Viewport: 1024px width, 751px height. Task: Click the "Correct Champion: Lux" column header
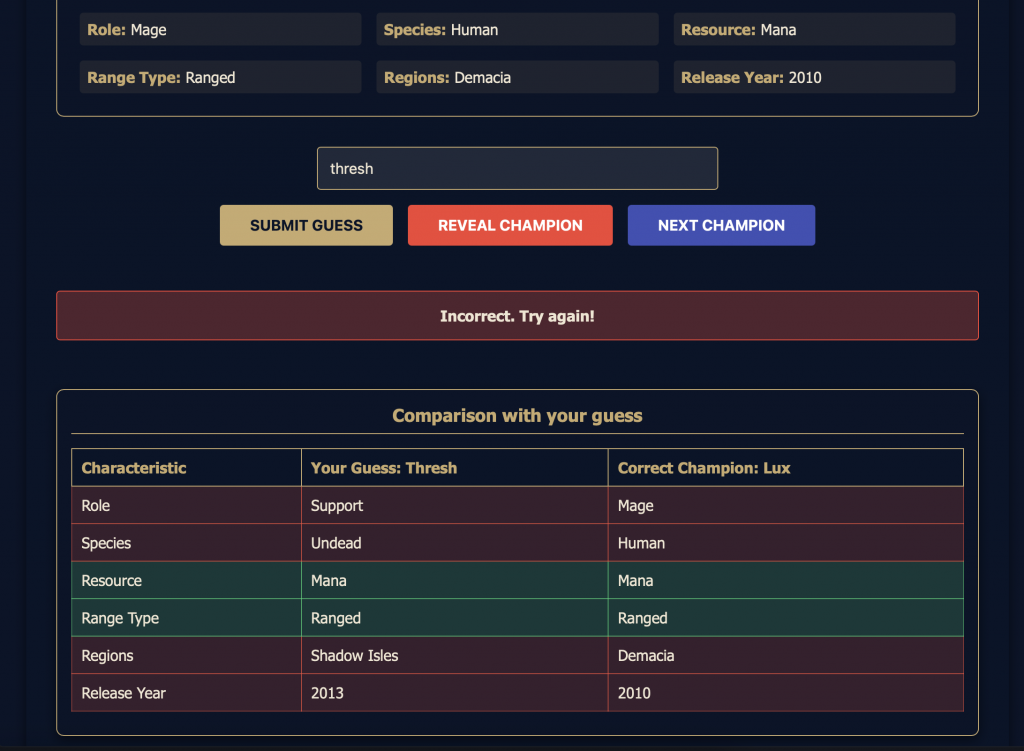785,468
